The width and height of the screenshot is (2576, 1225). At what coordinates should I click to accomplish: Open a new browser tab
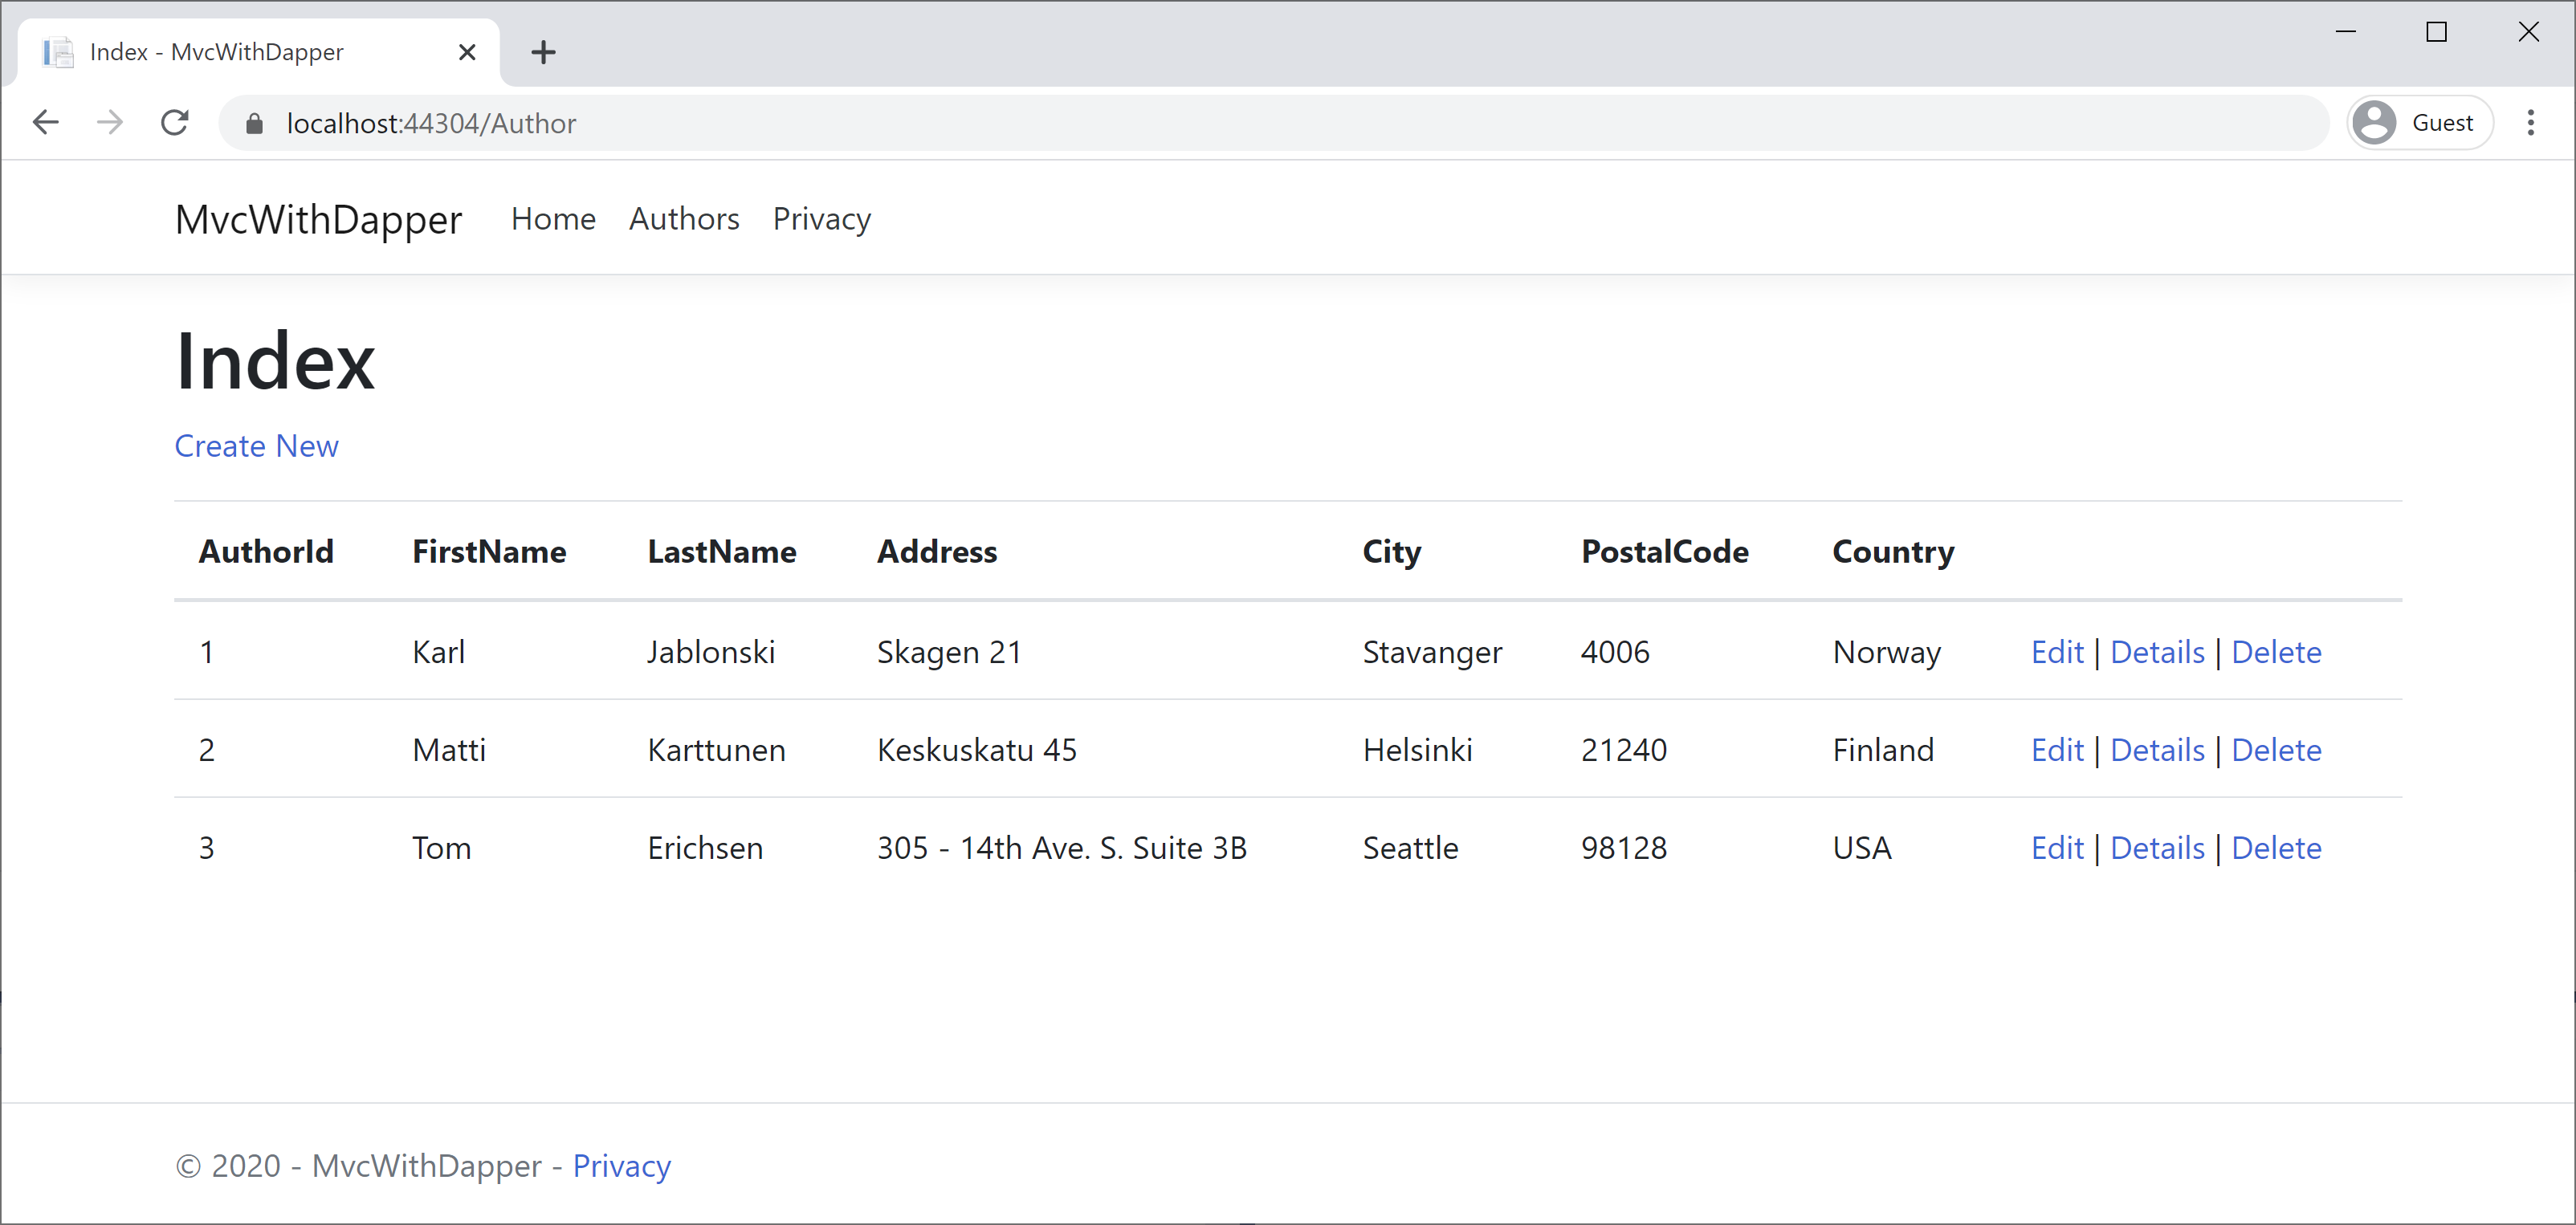[x=543, y=52]
